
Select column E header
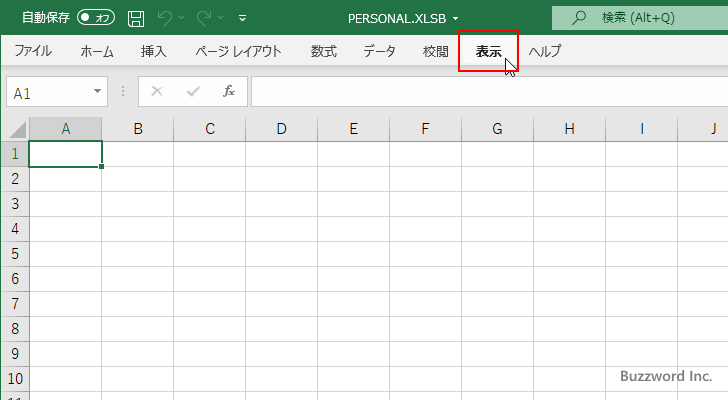[353, 129]
